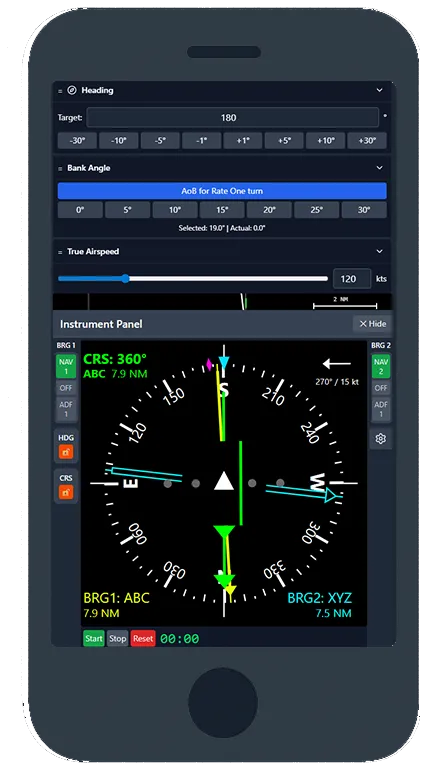The width and height of the screenshot is (436, 772).
Task: Click the magenta heading bug on the compass
Action: 209,365
